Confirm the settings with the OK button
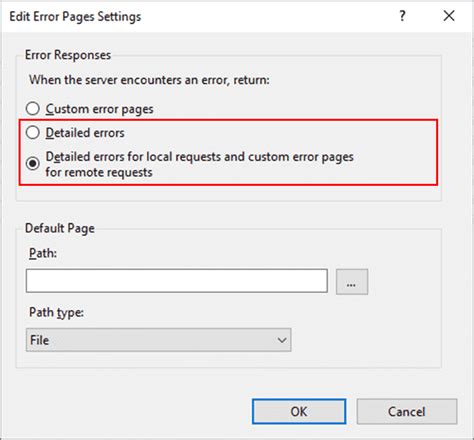 click(x=299, y=411)
